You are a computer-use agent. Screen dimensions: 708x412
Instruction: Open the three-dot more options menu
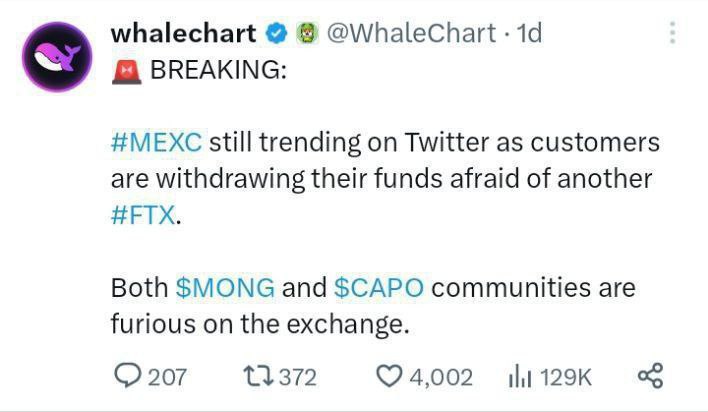tap(672, 33)
